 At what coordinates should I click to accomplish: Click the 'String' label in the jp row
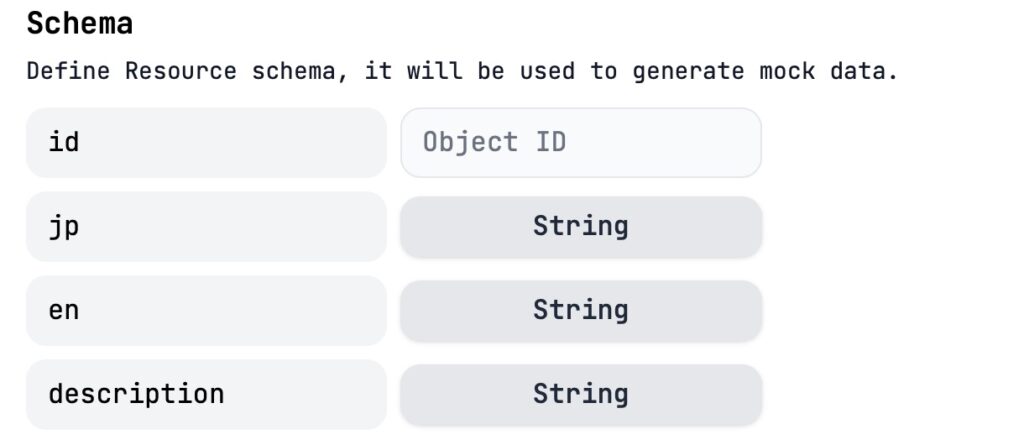pos(580,226)
